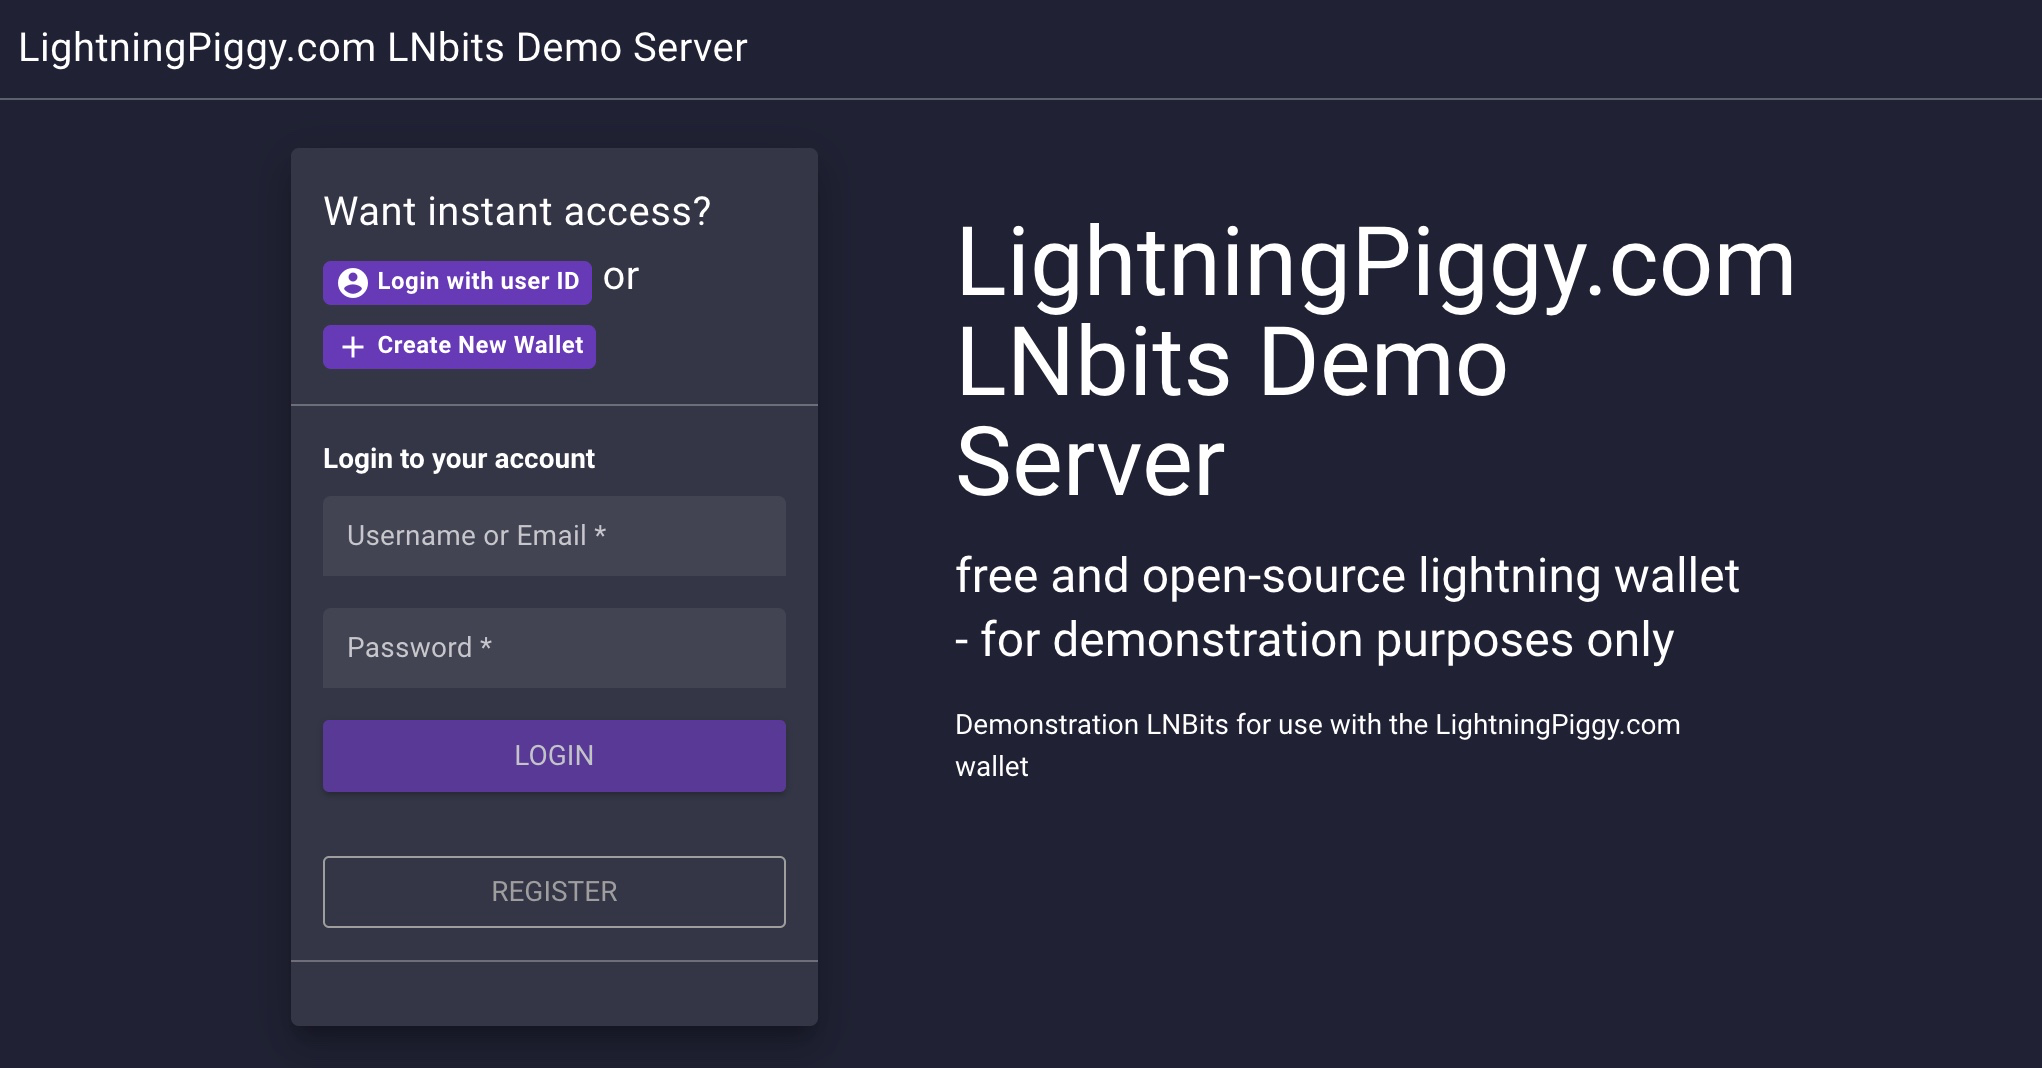Click the word 'or' beside the user ID button
The height and width of the screenshot is (1068, 2042).
[621, 277]
